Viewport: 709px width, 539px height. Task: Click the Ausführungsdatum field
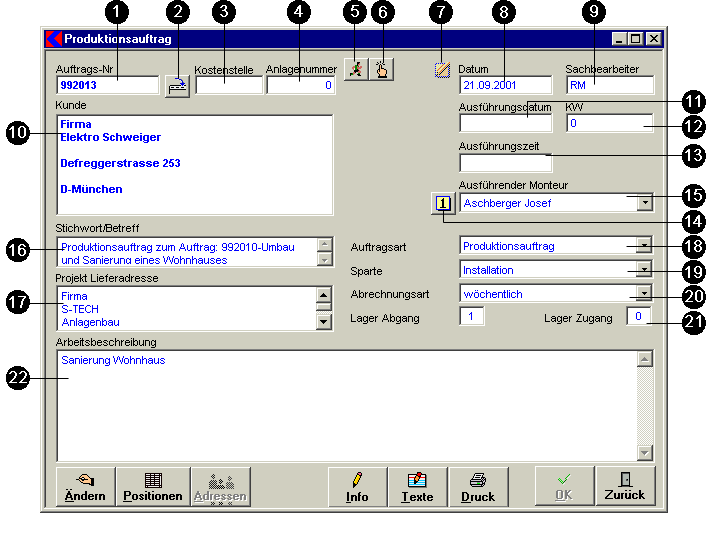click(504, 124)
